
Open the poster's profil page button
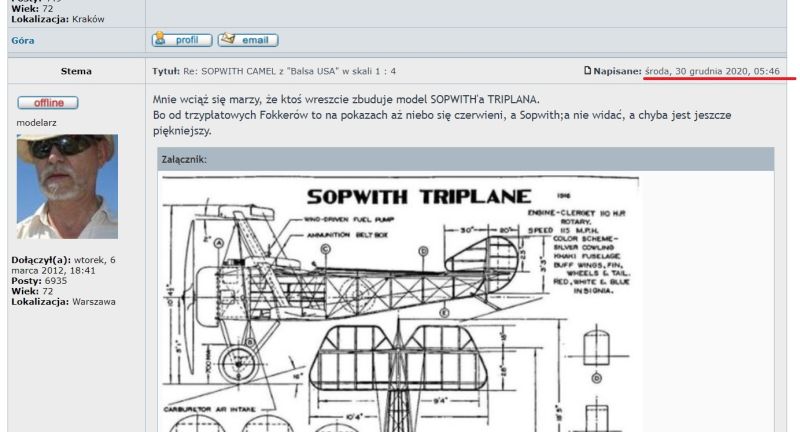coord(182,40)
